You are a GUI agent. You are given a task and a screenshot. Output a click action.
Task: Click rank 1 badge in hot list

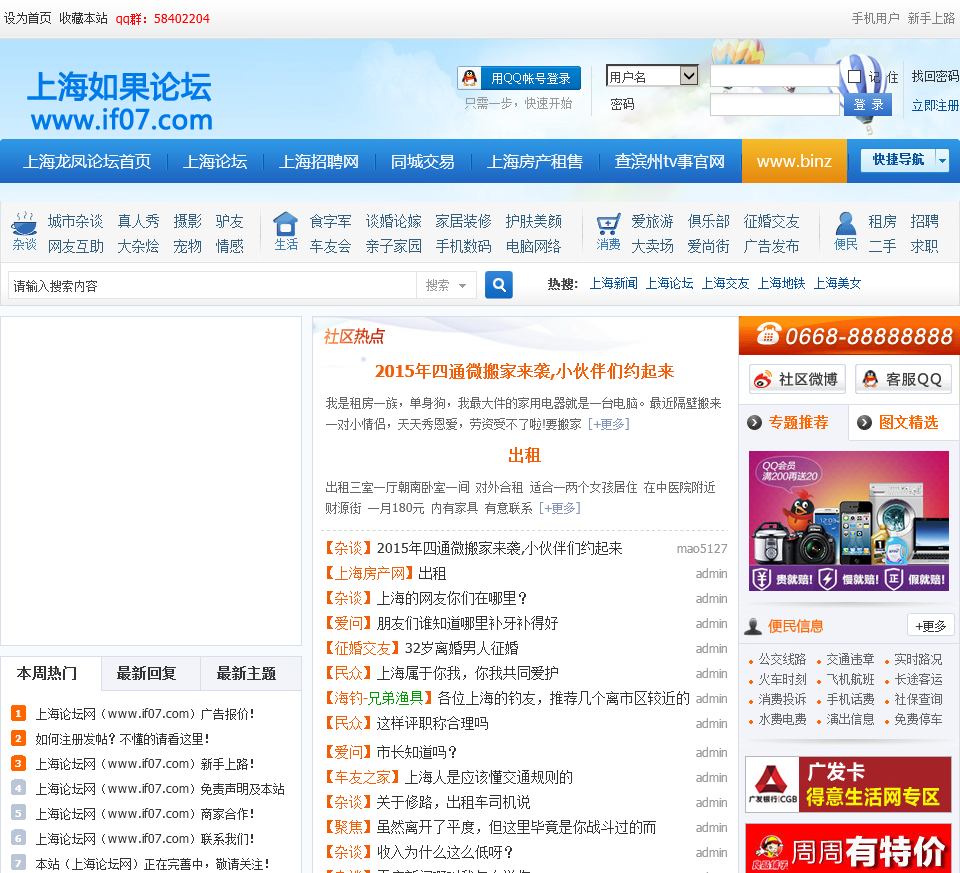click(x=18, y=713)
